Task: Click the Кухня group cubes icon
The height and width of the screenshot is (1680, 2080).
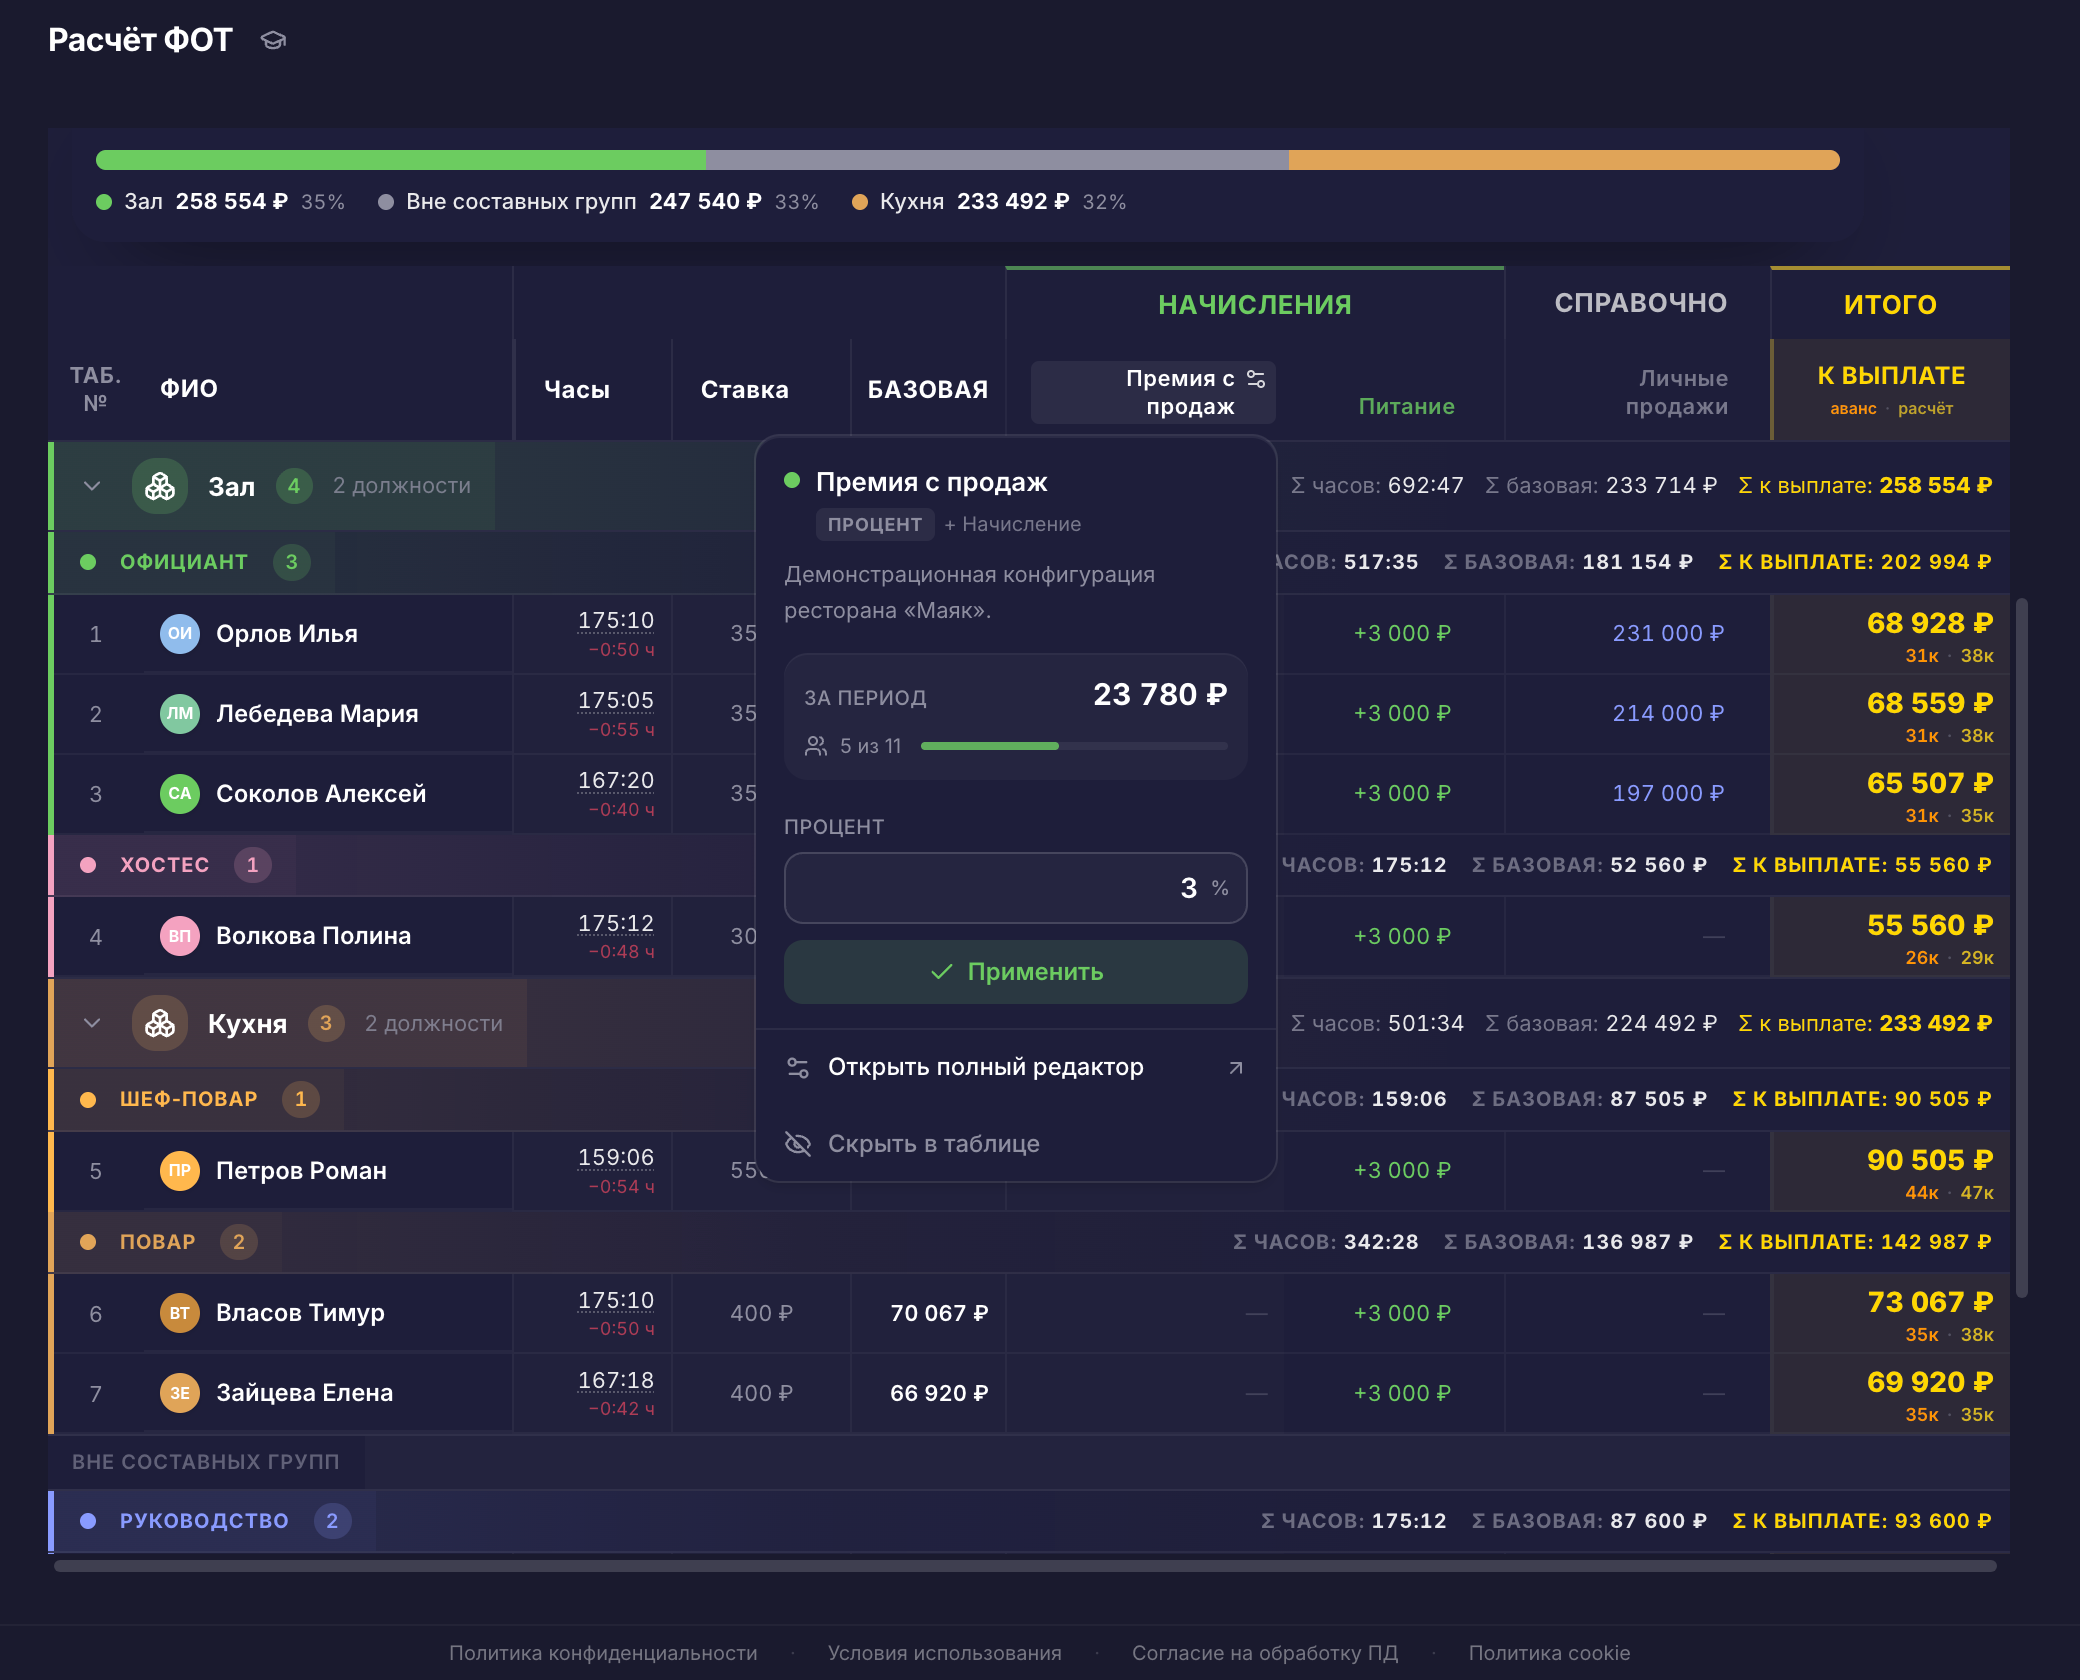Action: click(160, 1023)
